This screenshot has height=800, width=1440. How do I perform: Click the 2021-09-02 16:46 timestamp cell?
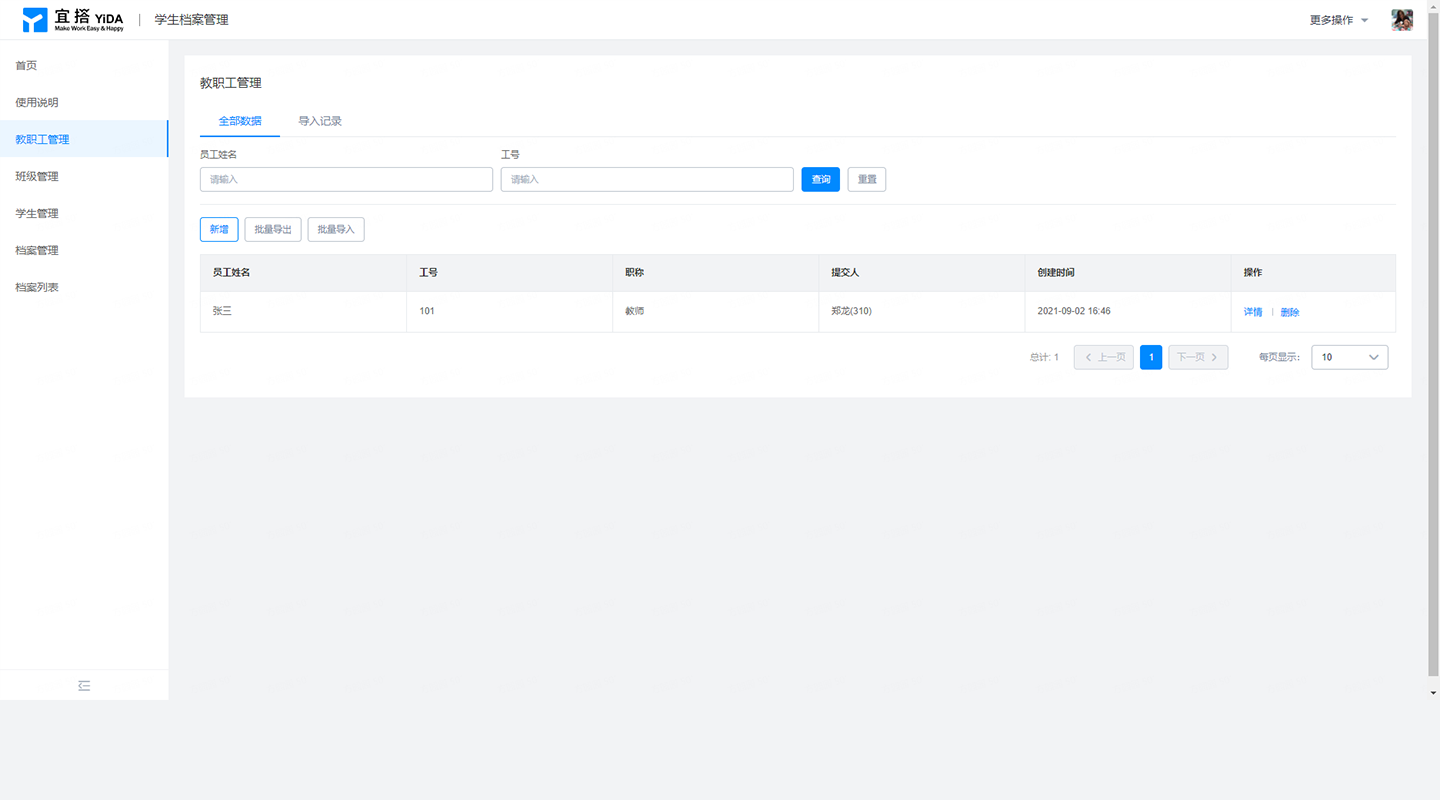(x=1127, y=311)
